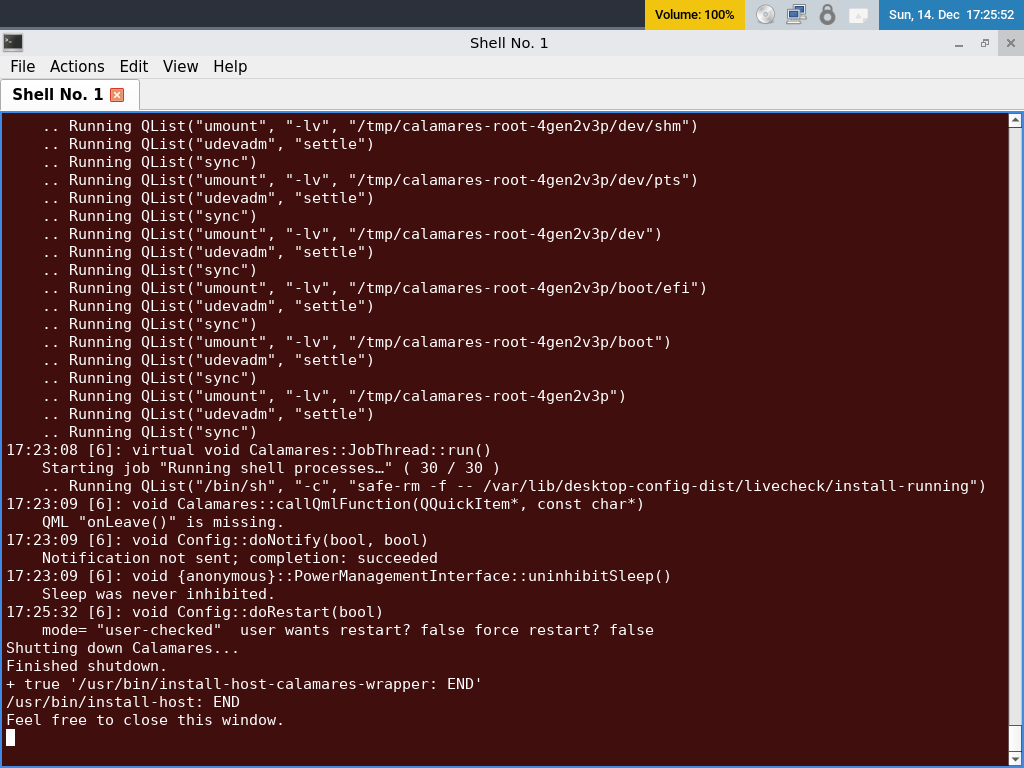Click the terminal icon in the title bar
The width and height of the screenshot is (1024, 768).
(x=13, y=42)
